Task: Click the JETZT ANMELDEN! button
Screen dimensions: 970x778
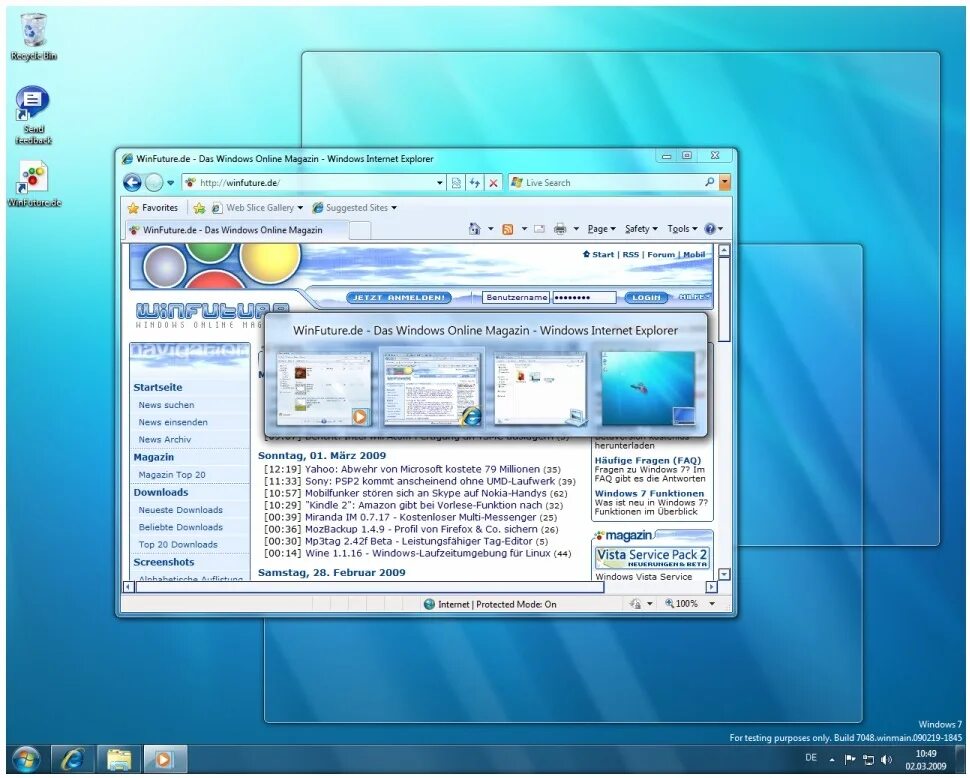Action: (x=399, y=297)
